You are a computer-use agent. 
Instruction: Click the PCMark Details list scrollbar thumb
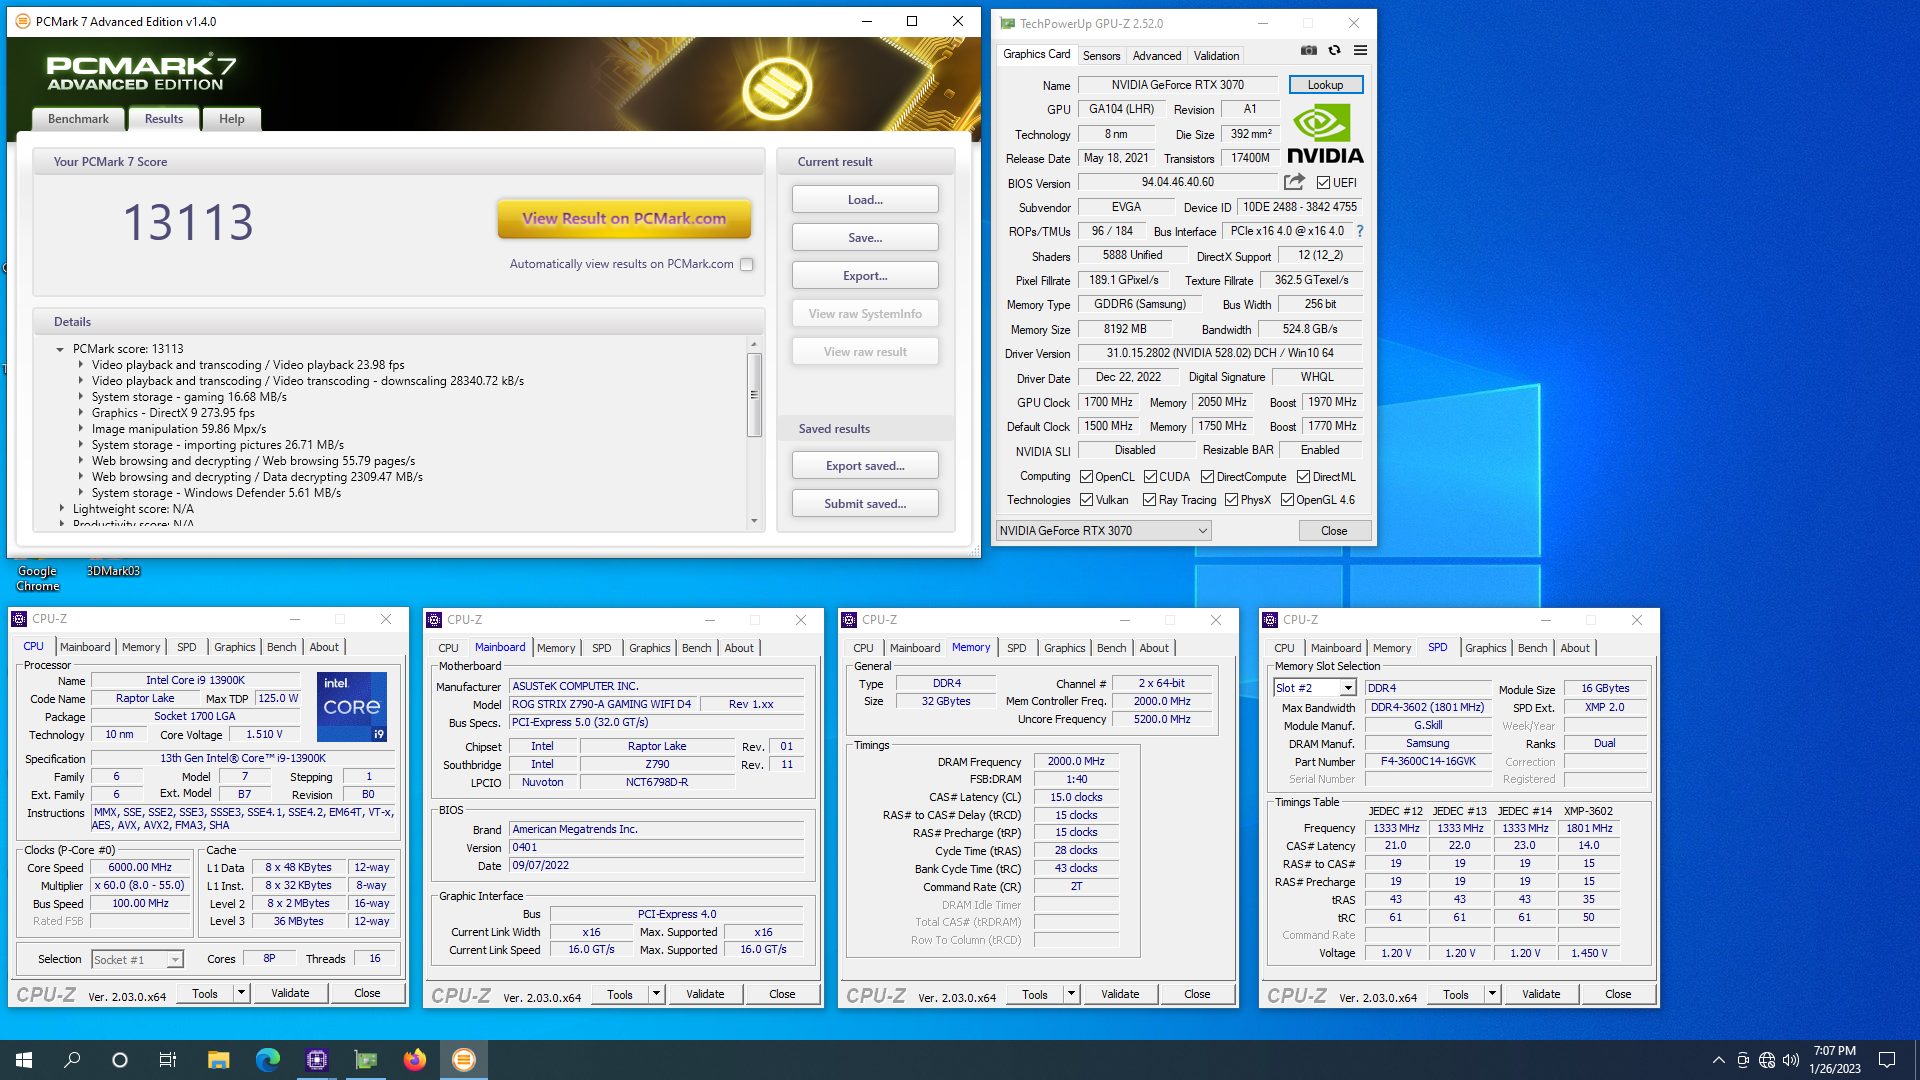coord(754,395)
